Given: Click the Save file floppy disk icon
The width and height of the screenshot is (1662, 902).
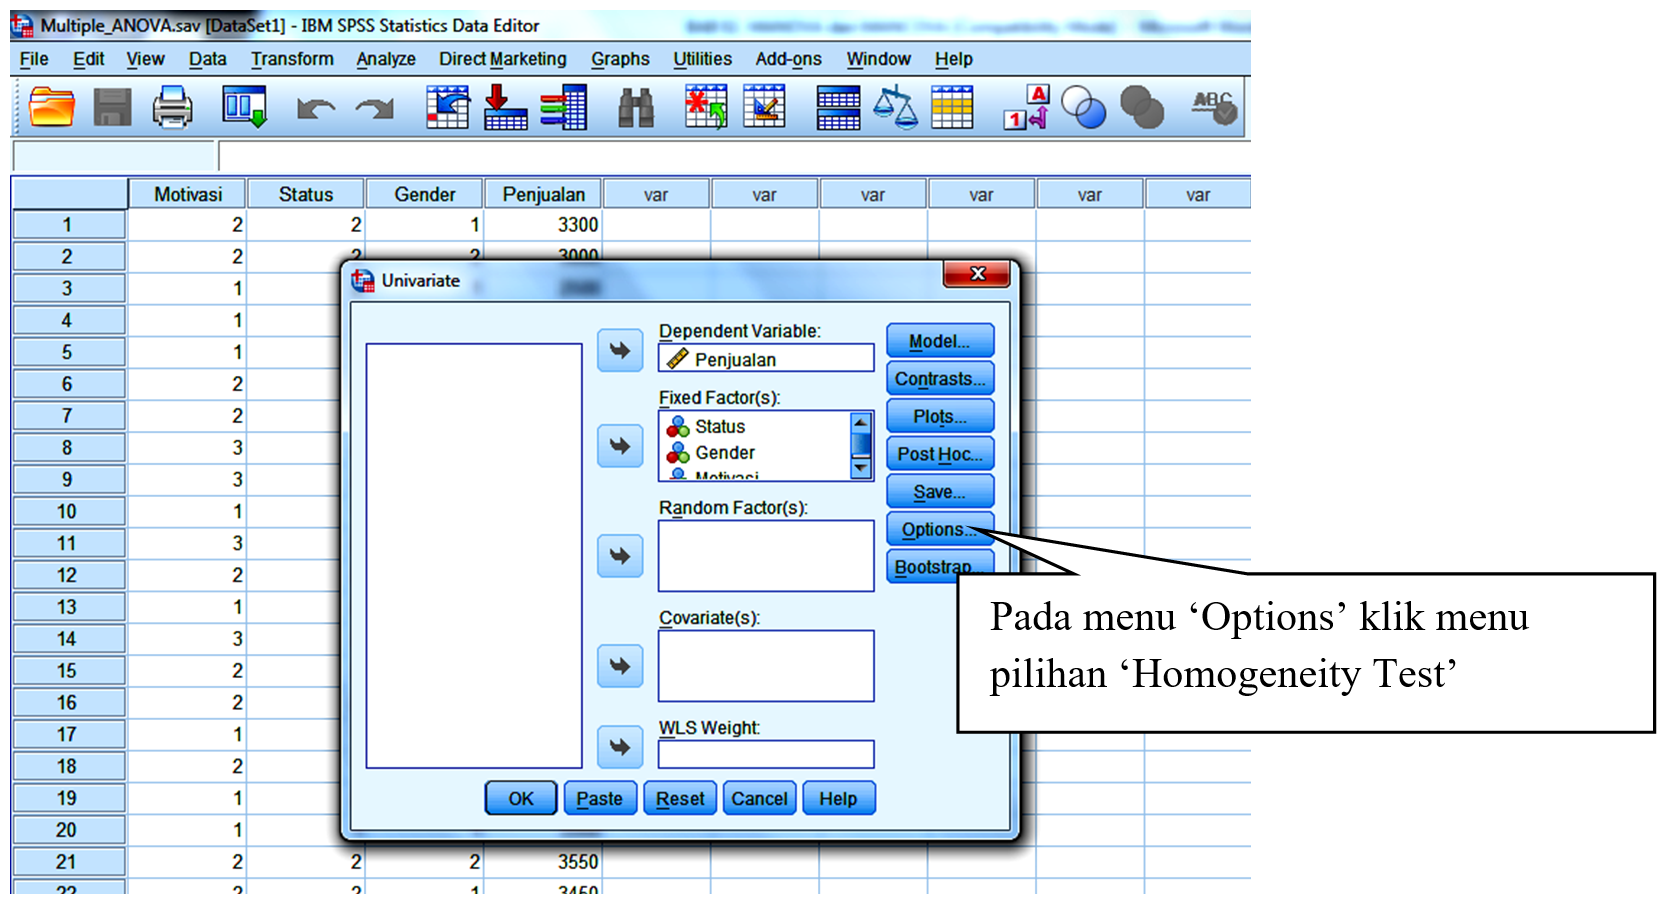Looking at the screenshot, I should (x=112, y=107).
